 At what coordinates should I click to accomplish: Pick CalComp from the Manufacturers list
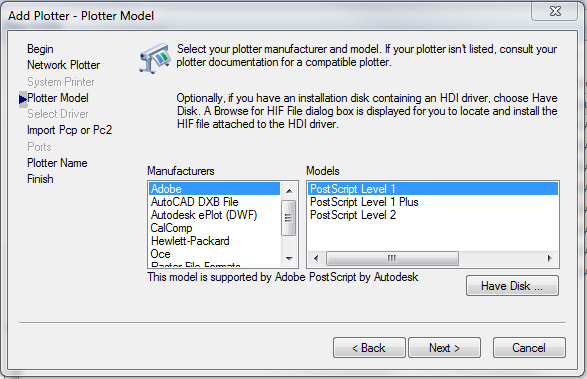[215, 228]
